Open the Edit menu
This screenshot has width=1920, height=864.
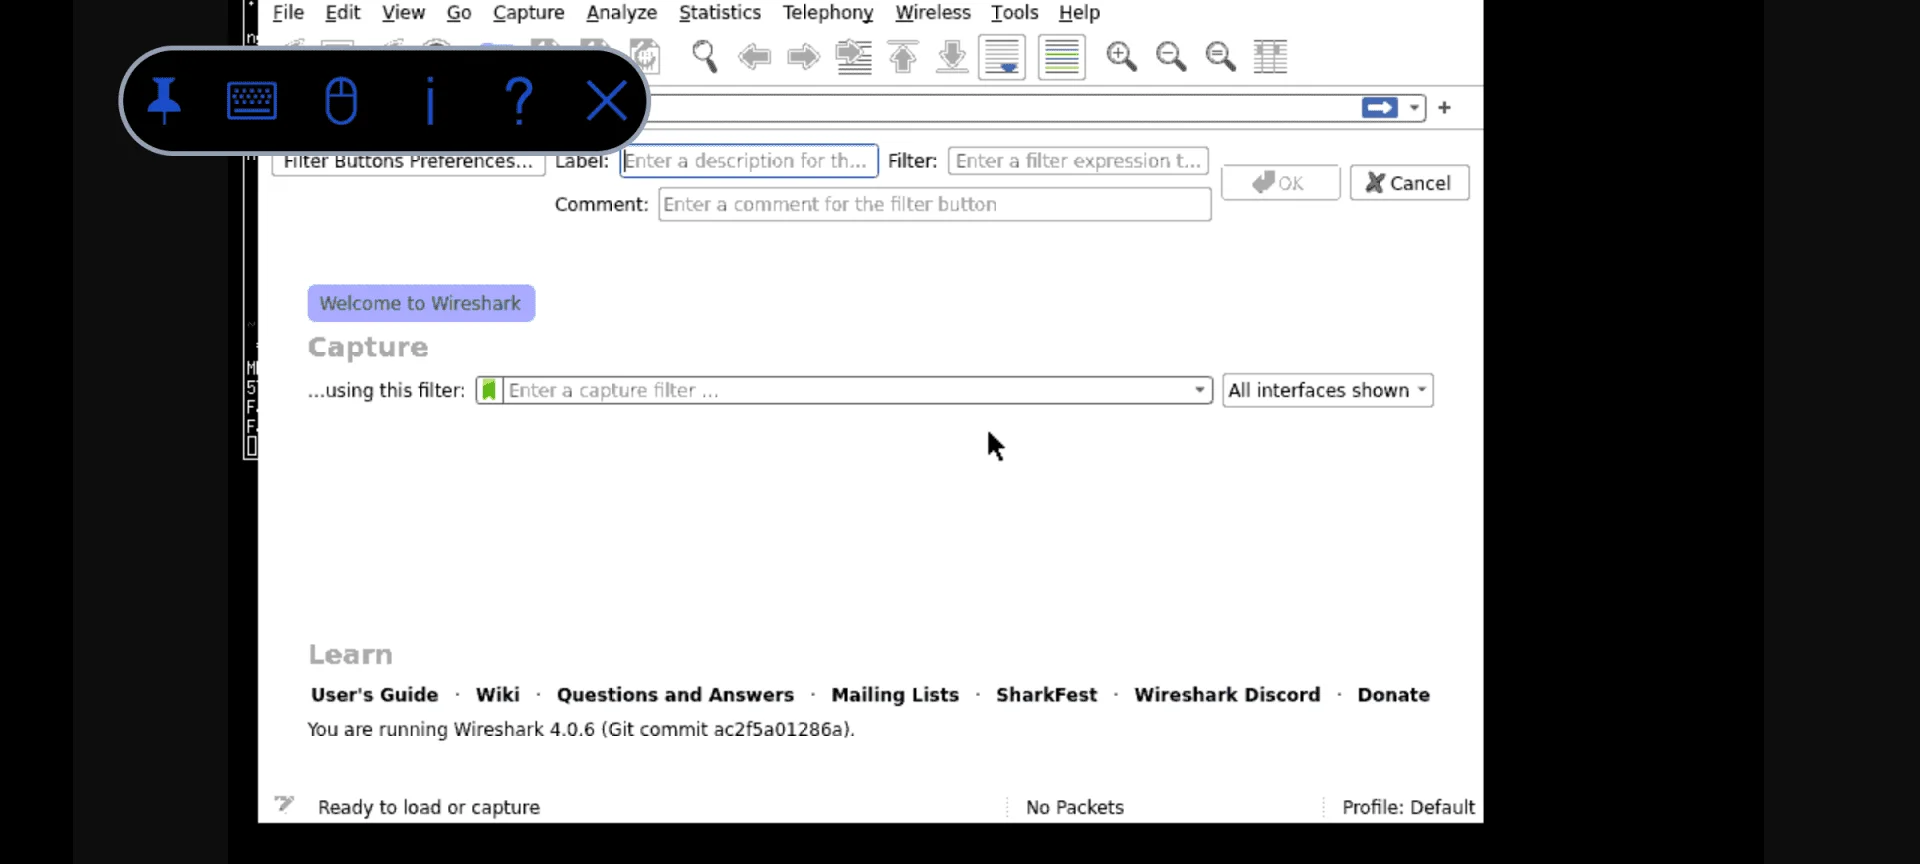(343, 12)
